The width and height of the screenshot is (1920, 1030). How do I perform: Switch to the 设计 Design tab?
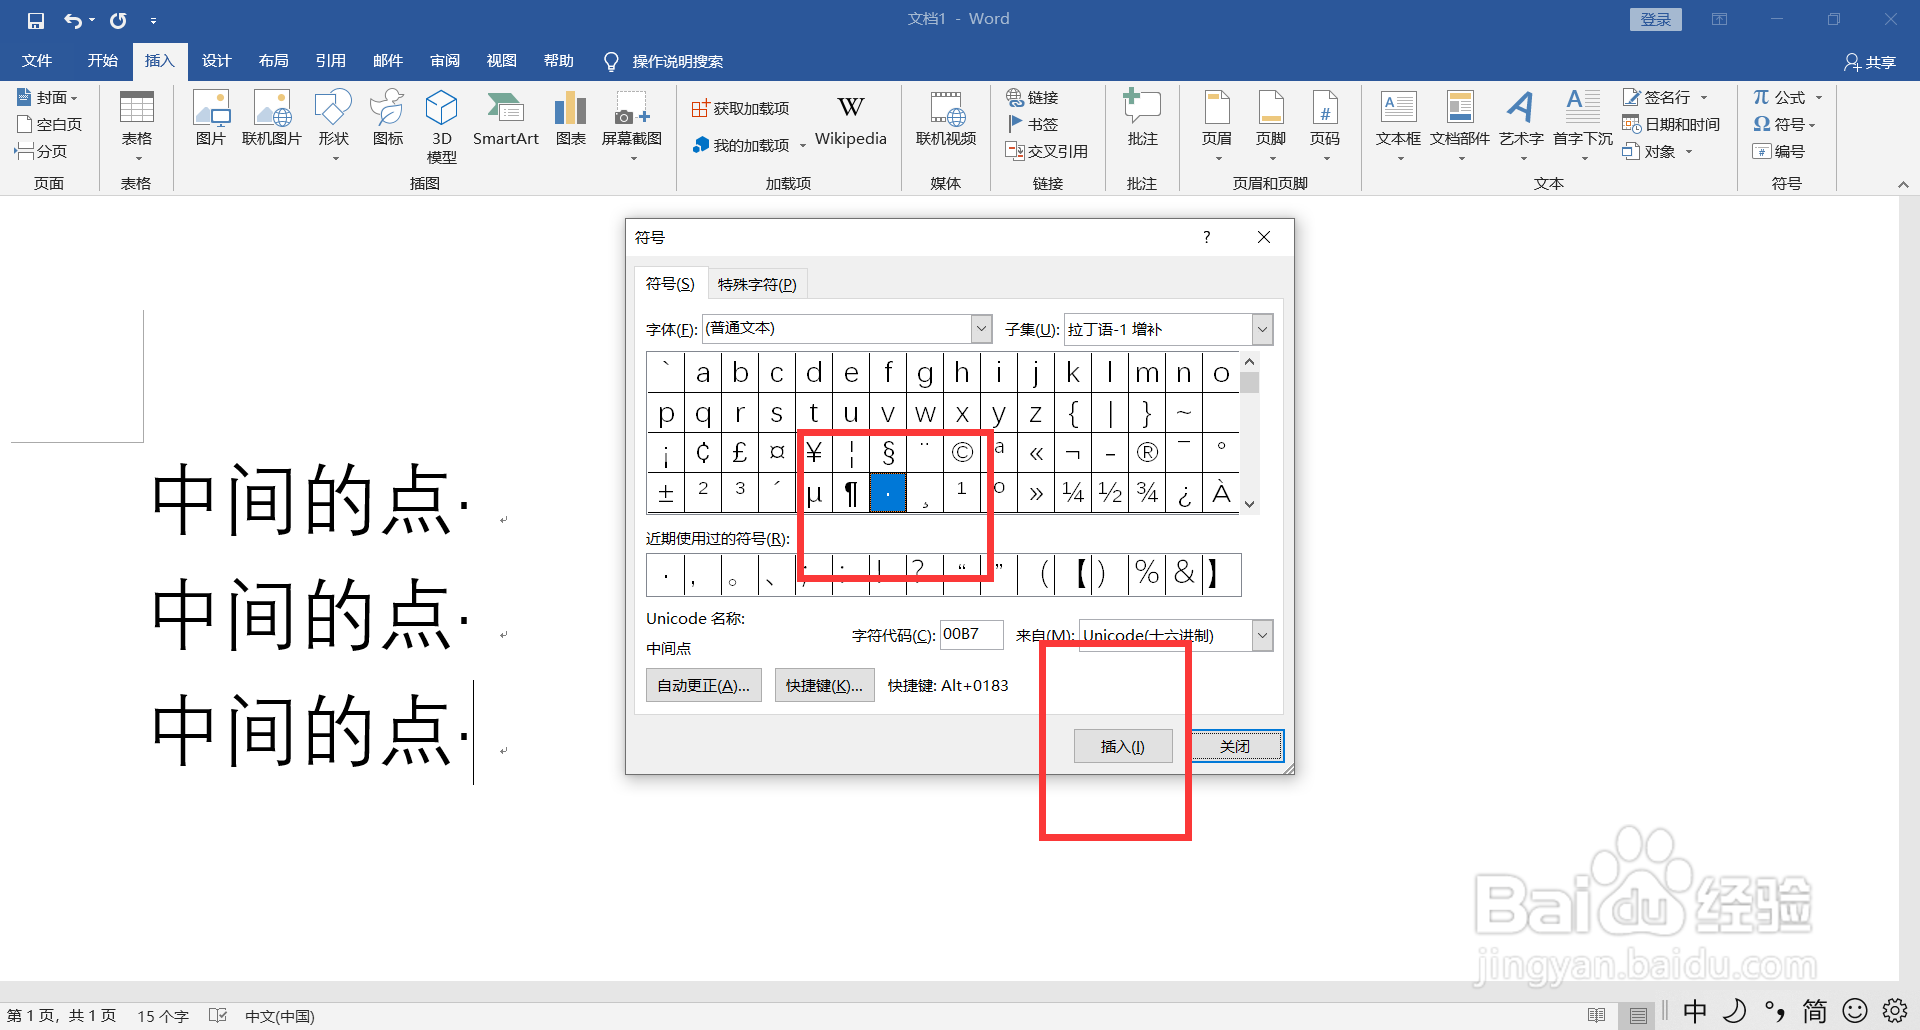[x=216, y=61]
